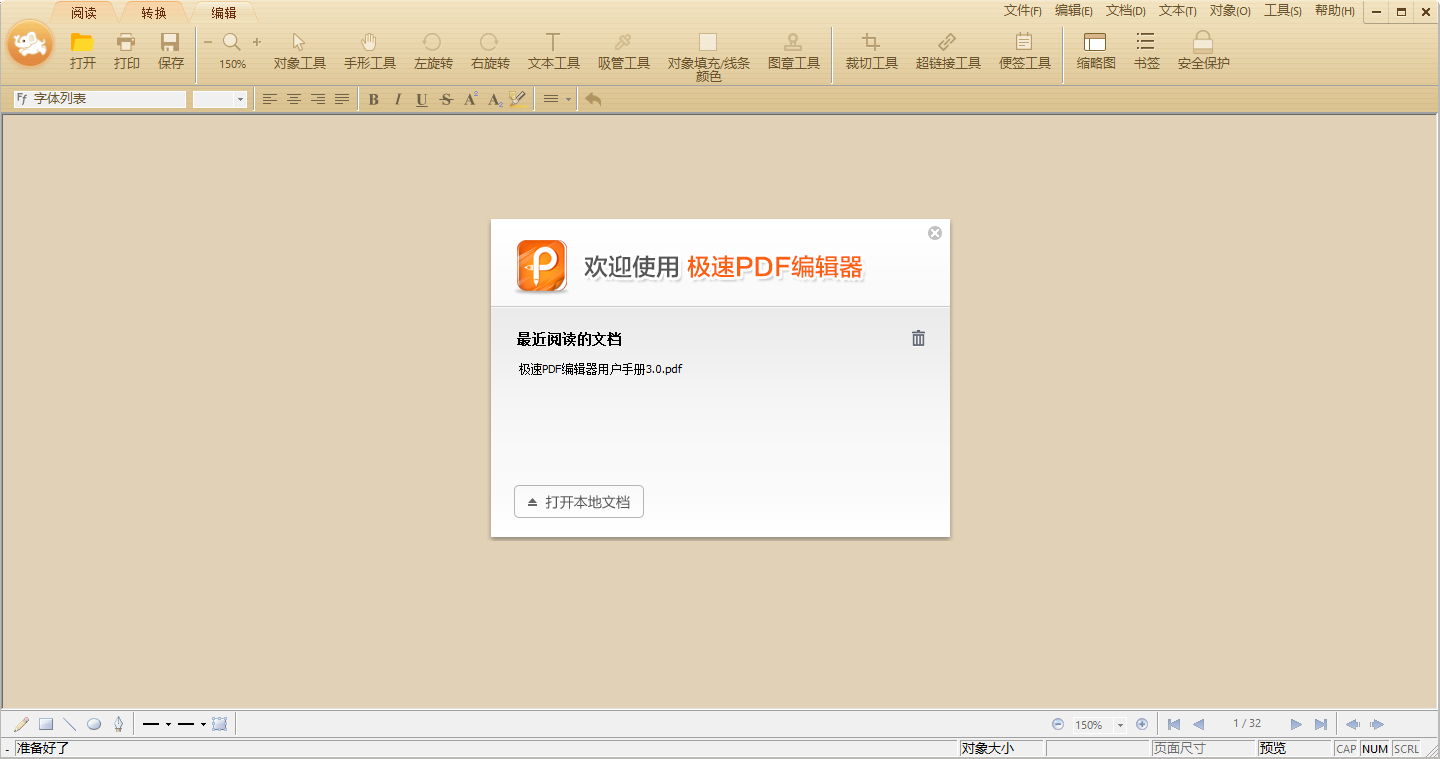This screenshot has width=1440, height=759.
Task: Activate the 手形工具 hand tool
Action: click(370, 50)
